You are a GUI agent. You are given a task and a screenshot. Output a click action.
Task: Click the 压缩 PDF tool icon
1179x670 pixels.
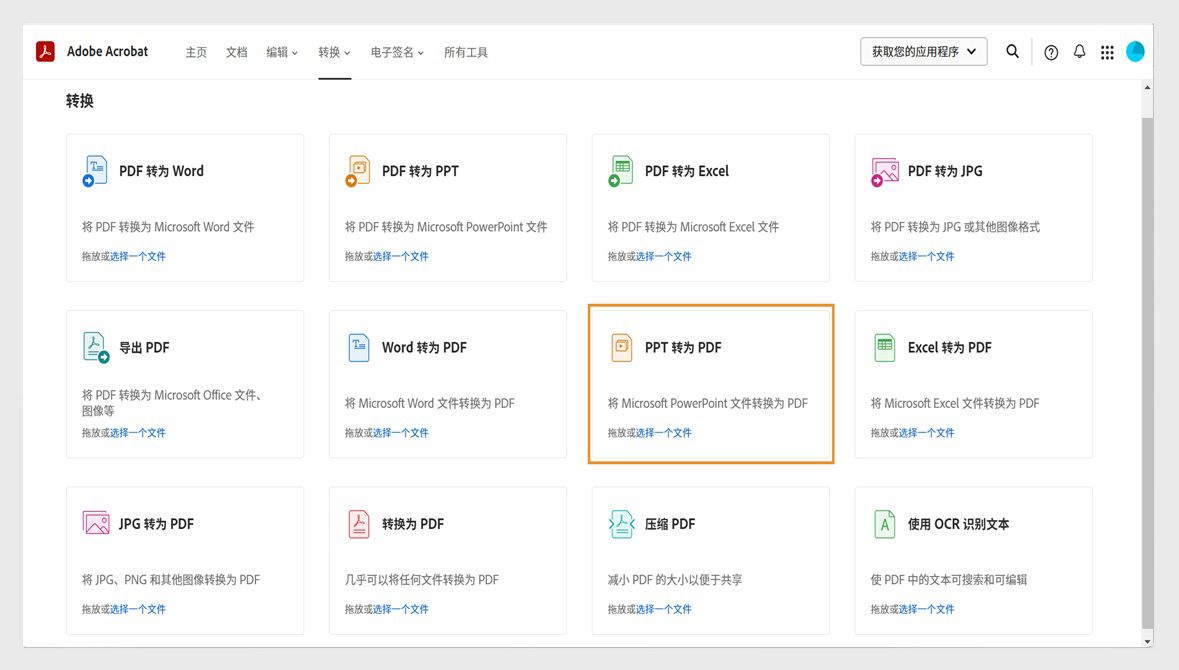pos(621,522)
